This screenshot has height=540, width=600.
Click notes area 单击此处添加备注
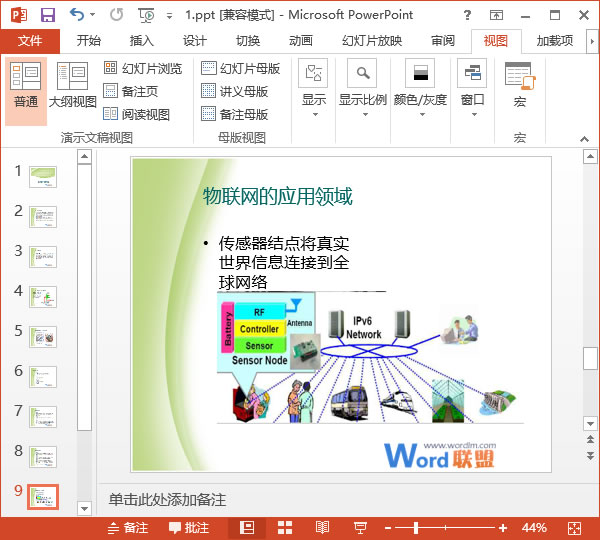click(168, 500)
